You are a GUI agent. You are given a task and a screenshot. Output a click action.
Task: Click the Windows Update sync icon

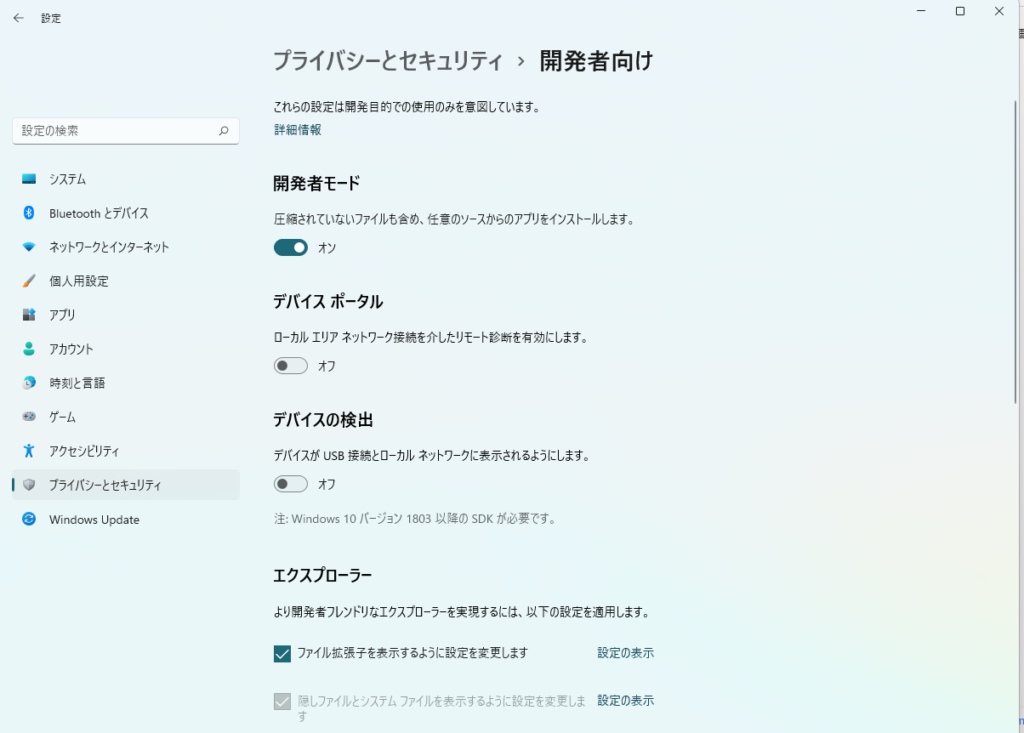[x=29, y=519]
